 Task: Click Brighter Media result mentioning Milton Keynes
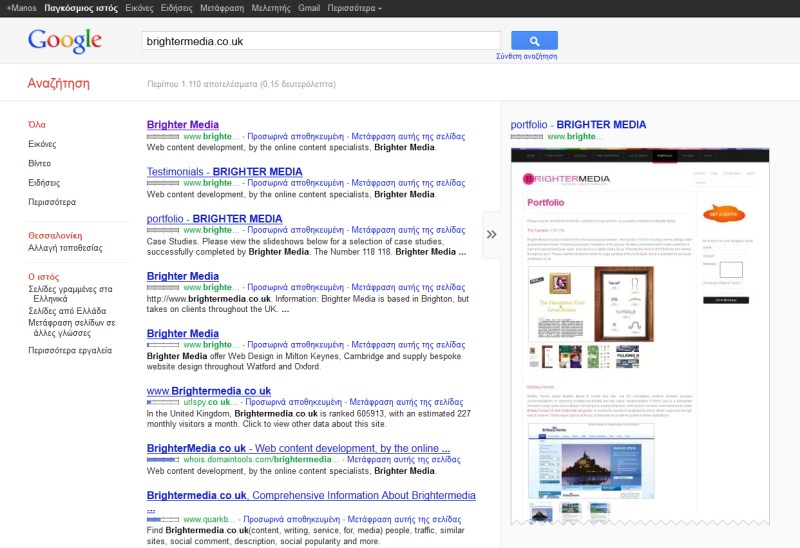[x=183, y=333]
